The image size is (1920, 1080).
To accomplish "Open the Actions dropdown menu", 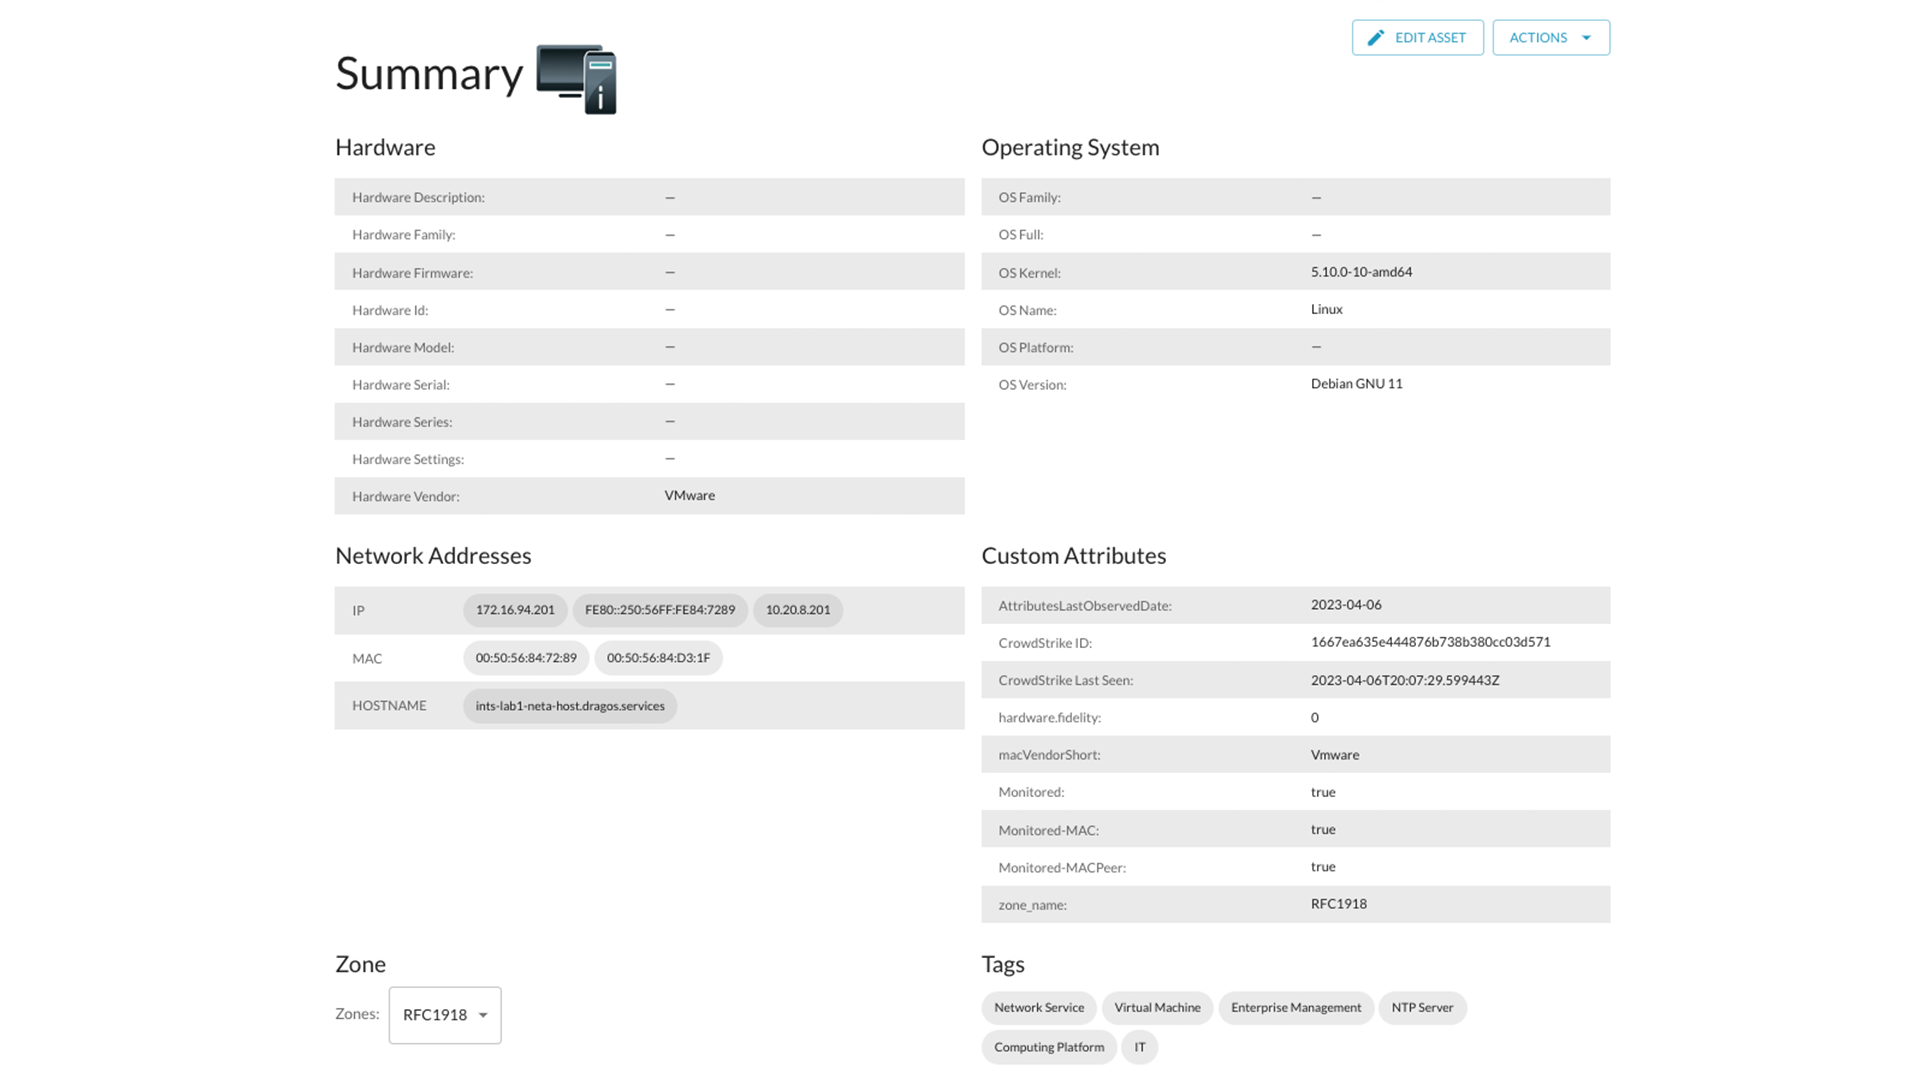I will (1550, 38).
